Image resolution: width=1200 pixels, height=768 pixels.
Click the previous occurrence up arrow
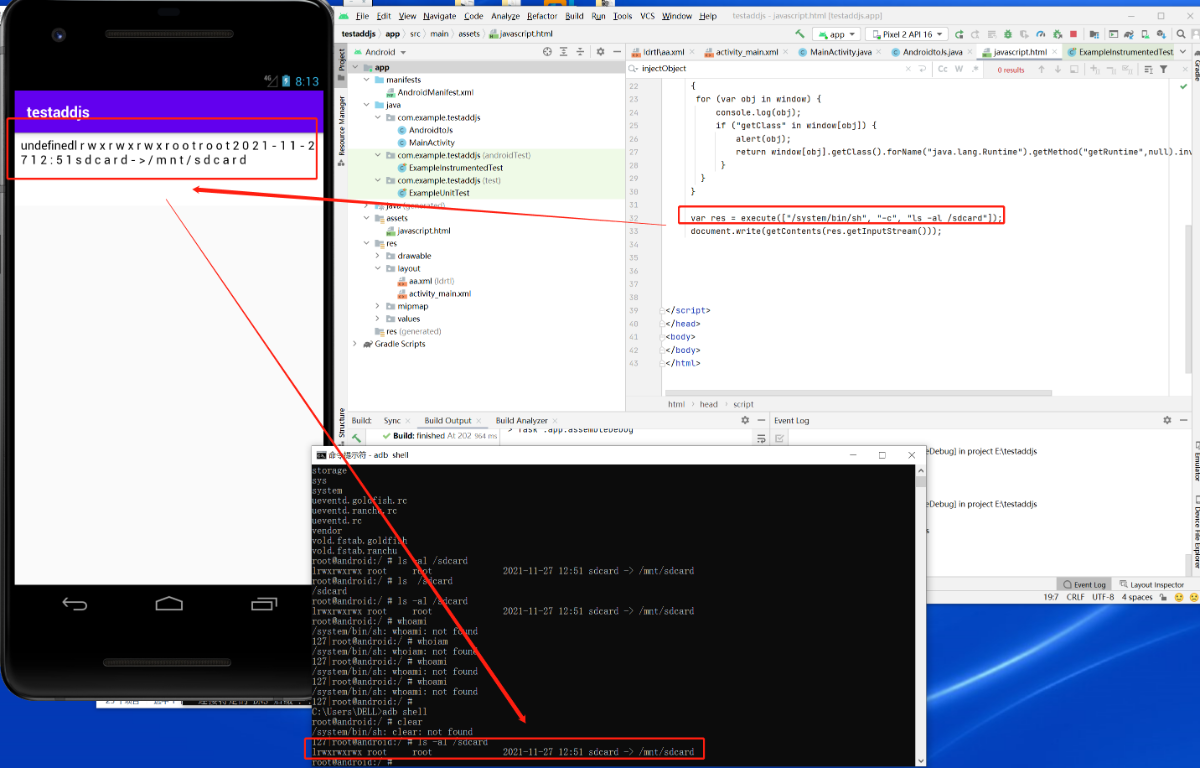[x=1041, y=69]
